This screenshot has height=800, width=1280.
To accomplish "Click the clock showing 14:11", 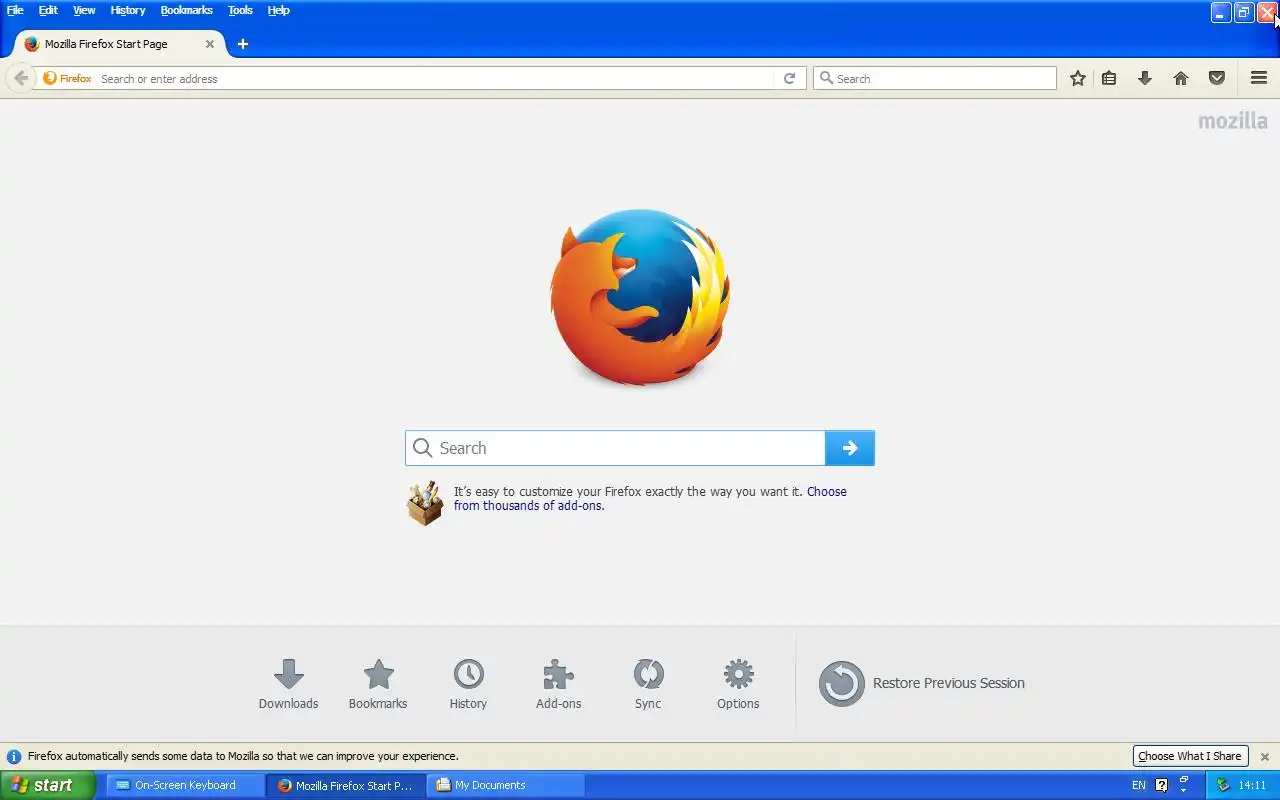I will [x=1252, y=785].
